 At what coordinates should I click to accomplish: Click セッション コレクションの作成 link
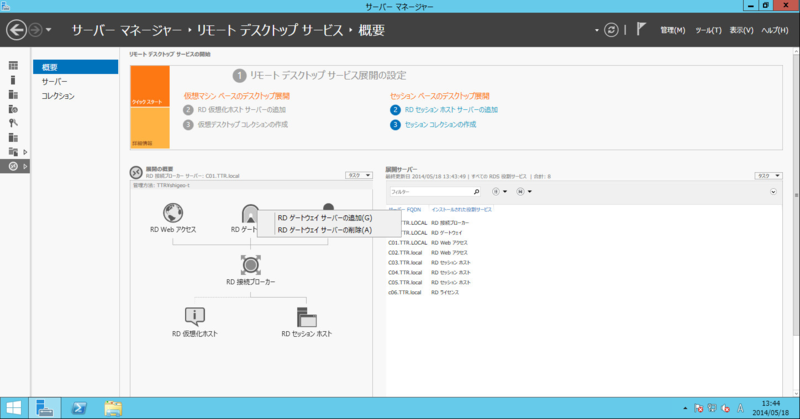click(x=440, y=125)
